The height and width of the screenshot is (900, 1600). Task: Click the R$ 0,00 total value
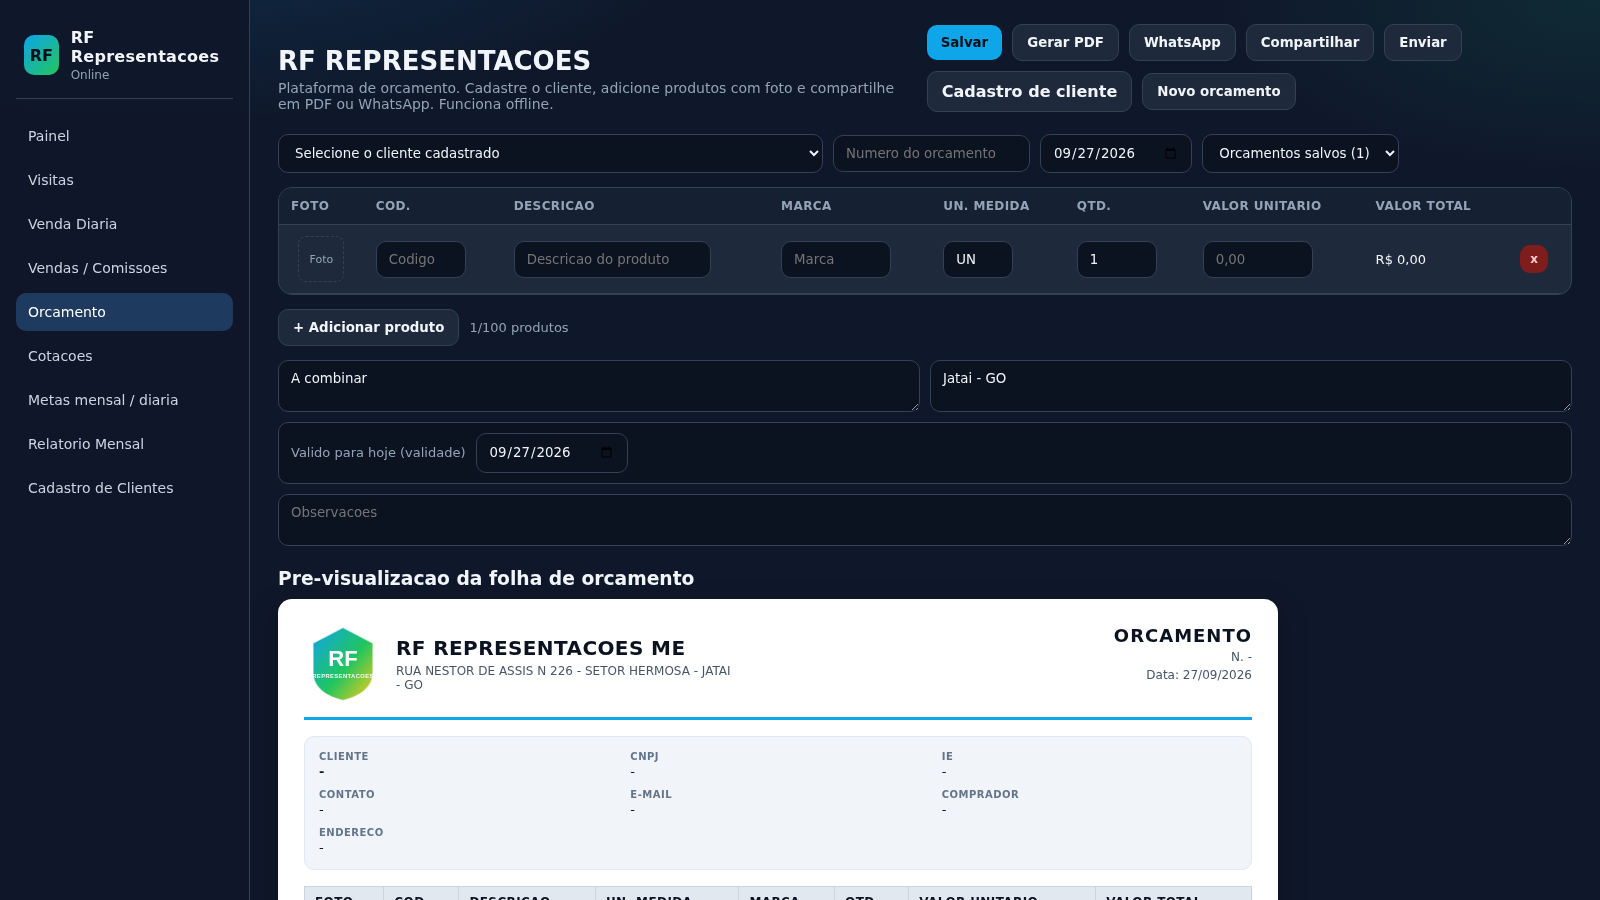coord(1400,259)
